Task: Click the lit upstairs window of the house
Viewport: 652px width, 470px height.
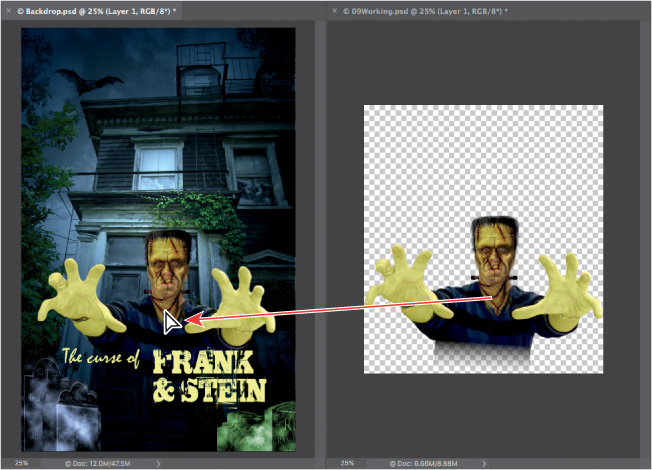Action: click(158, 168)
